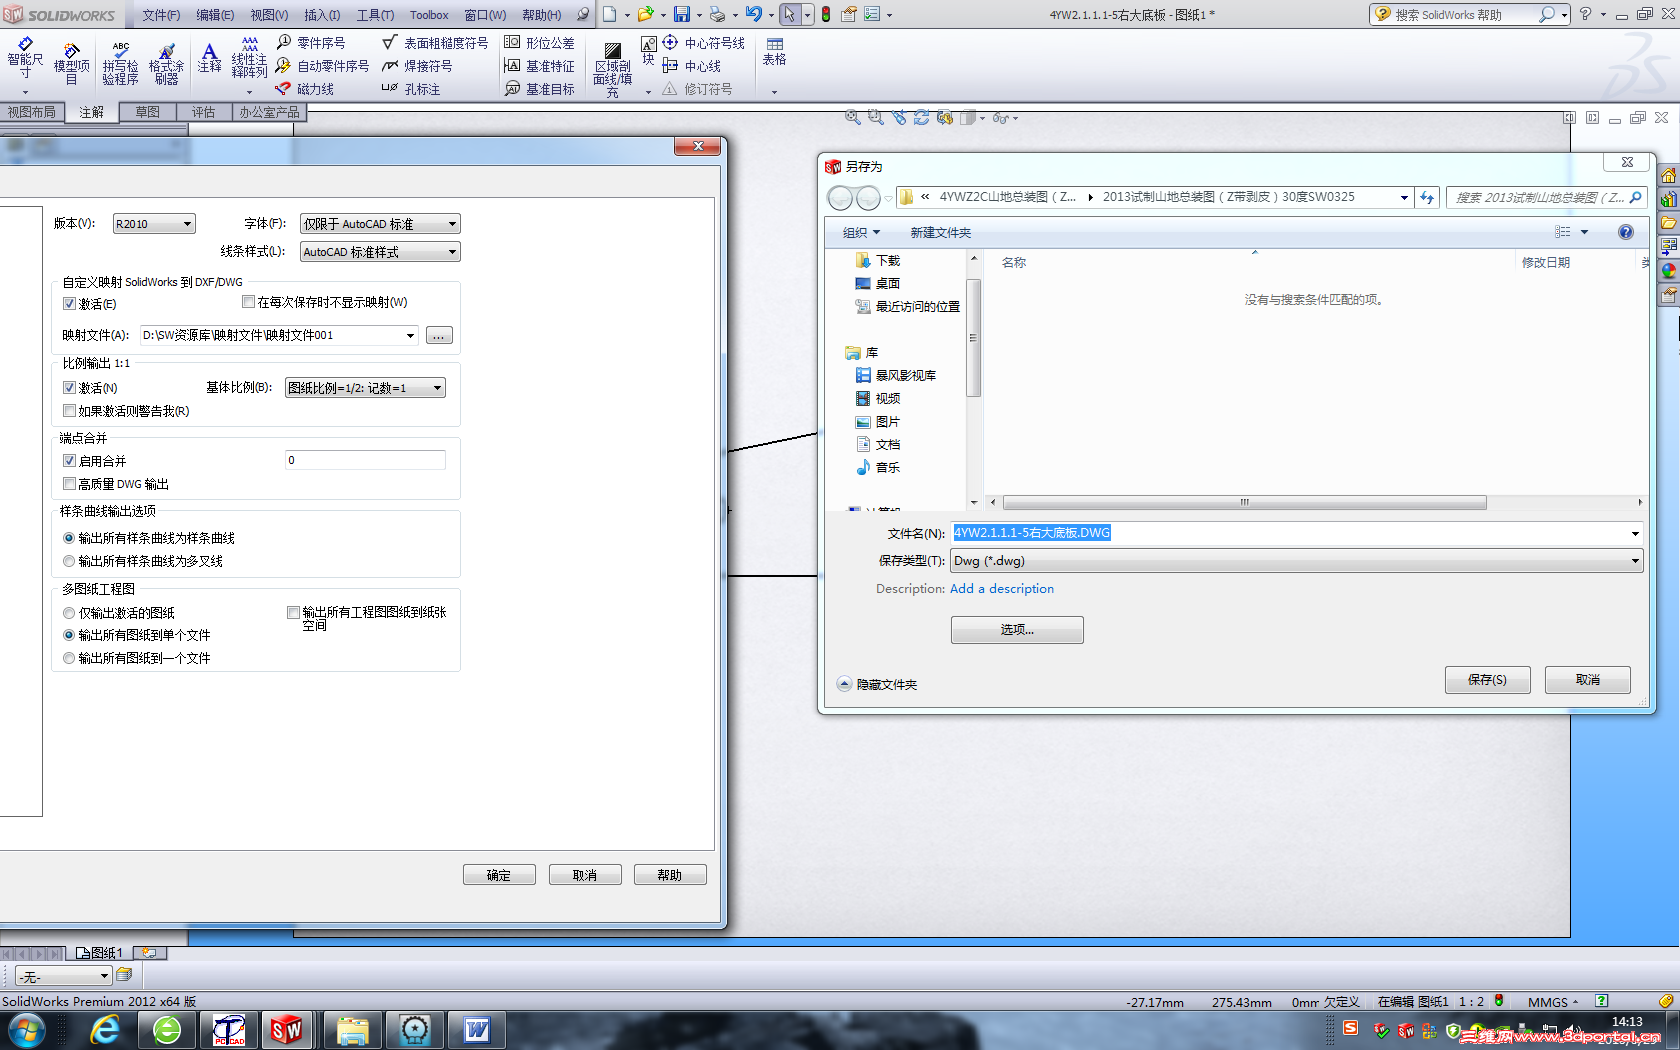The width and height of the screenshot is (1680, 1050).
Task: Click the 选项... button
Action: (1017, 630)
